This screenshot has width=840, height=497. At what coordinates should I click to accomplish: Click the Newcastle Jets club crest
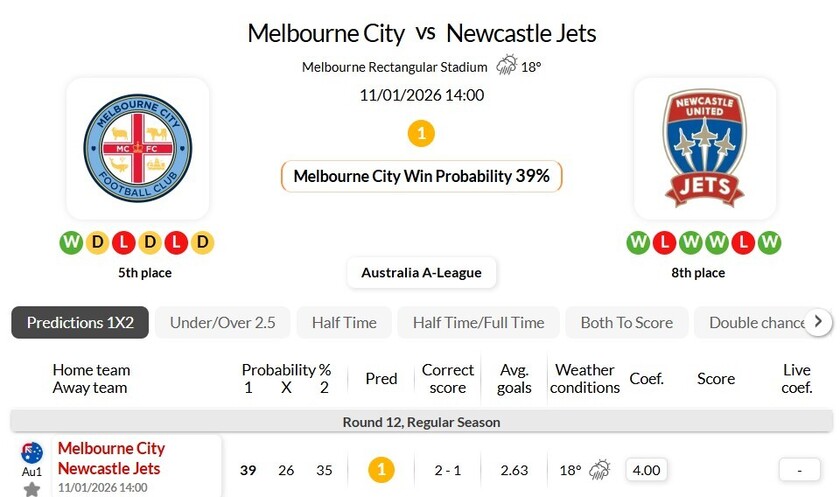pos(705,148)
